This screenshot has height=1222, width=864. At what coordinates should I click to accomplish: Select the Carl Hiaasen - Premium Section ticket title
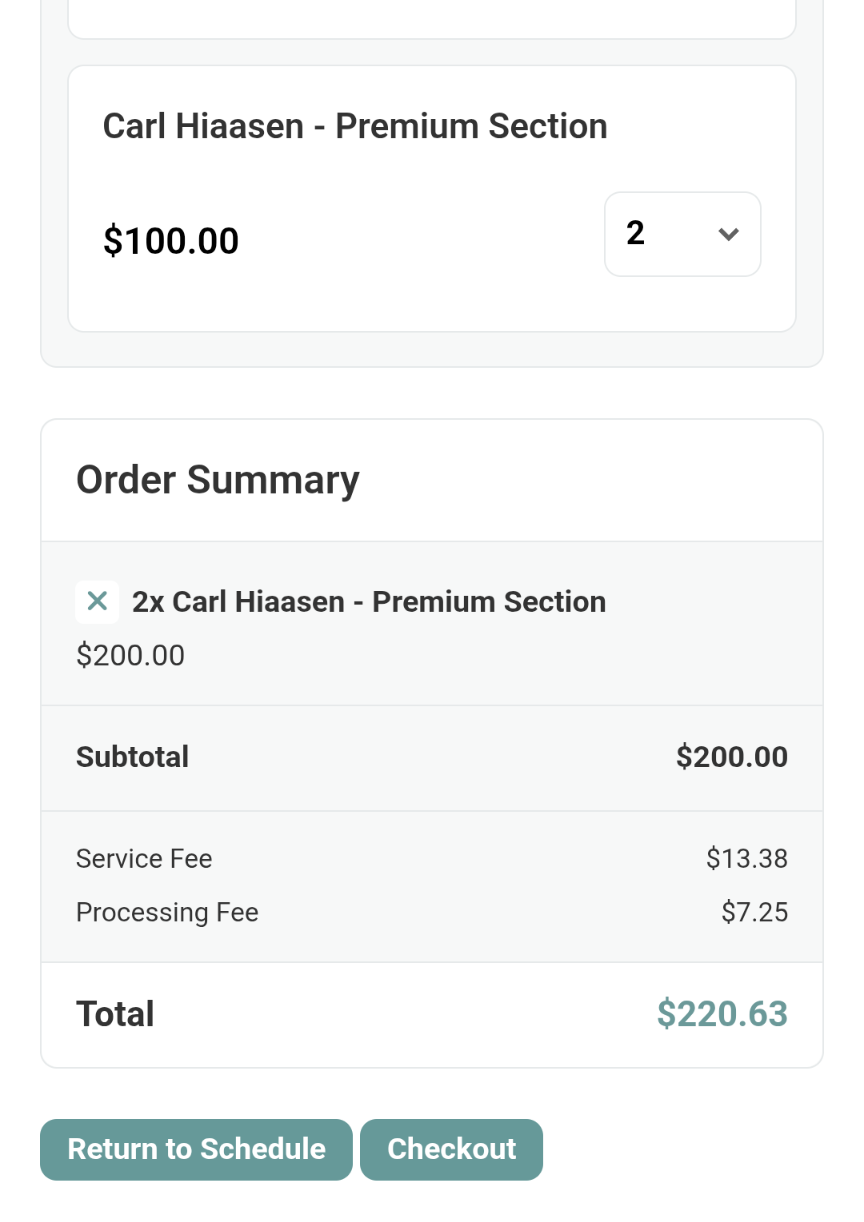coord(355,126)
